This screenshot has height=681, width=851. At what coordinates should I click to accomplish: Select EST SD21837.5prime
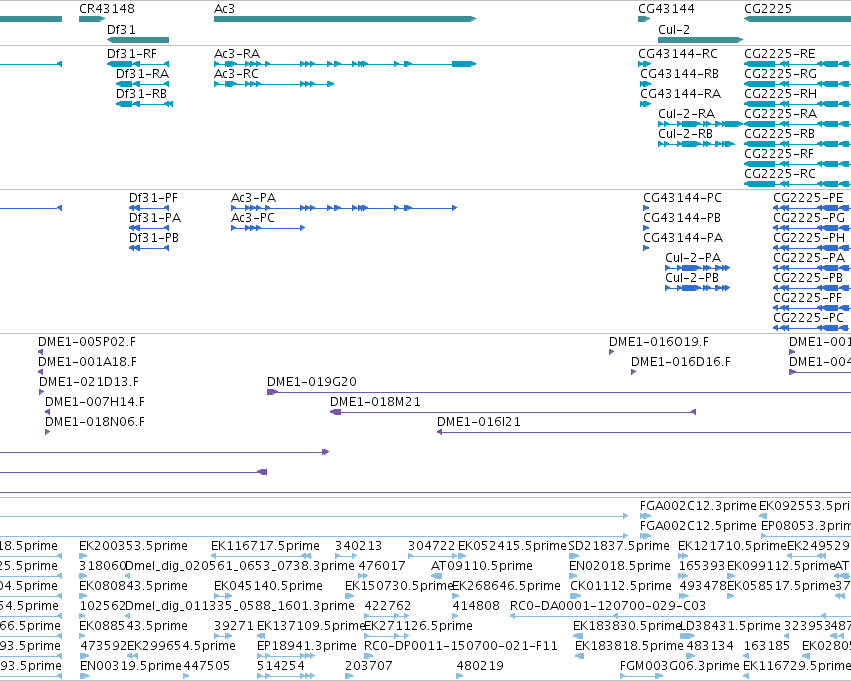[x=619, y=546]
